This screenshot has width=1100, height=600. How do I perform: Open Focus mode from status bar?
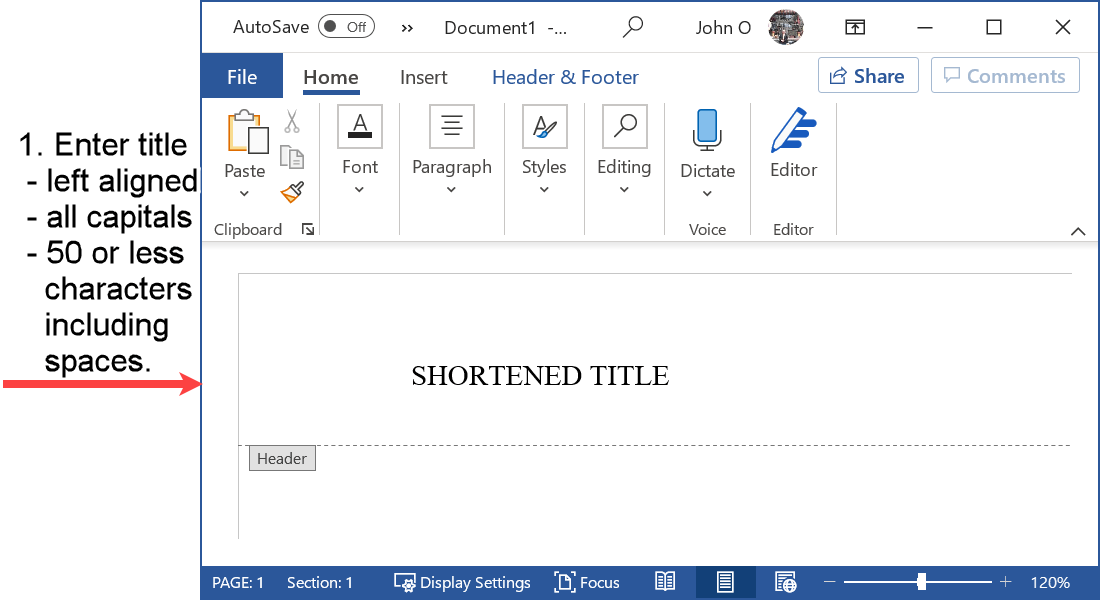pyautogui.click(x=587, y=582)
